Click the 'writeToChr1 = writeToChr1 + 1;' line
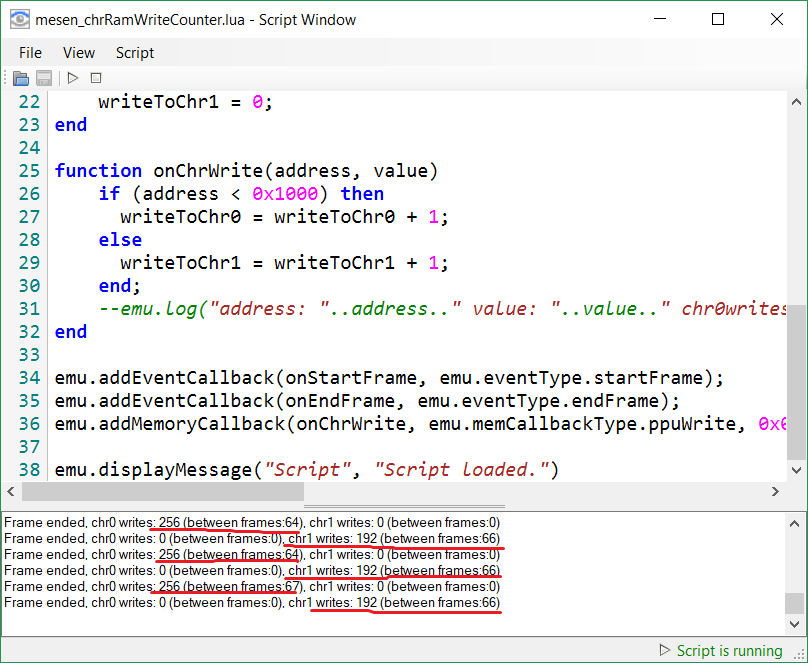Screen dimensions: 808x663 [x=284, y=263]
